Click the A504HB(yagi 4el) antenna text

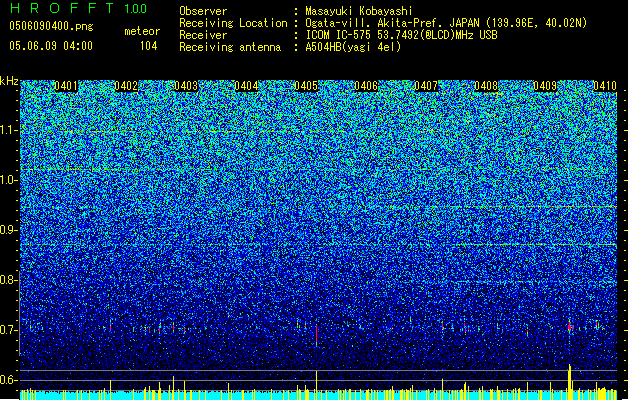point(353,47)
